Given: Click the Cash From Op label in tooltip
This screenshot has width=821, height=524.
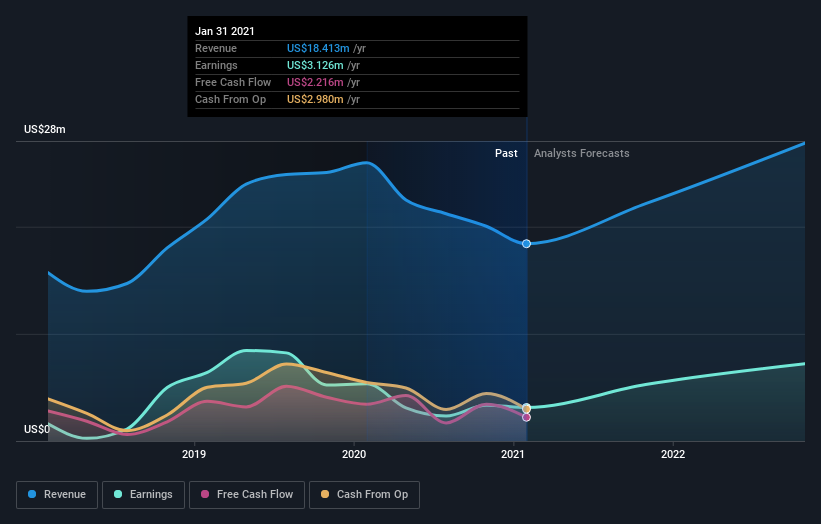Looking at the screenshot, I should [230, 99].
